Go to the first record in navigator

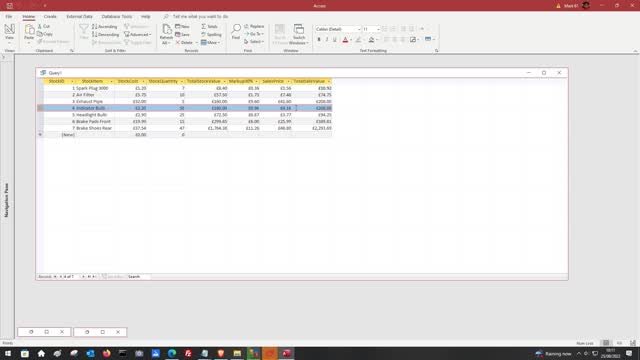[56, 276]
